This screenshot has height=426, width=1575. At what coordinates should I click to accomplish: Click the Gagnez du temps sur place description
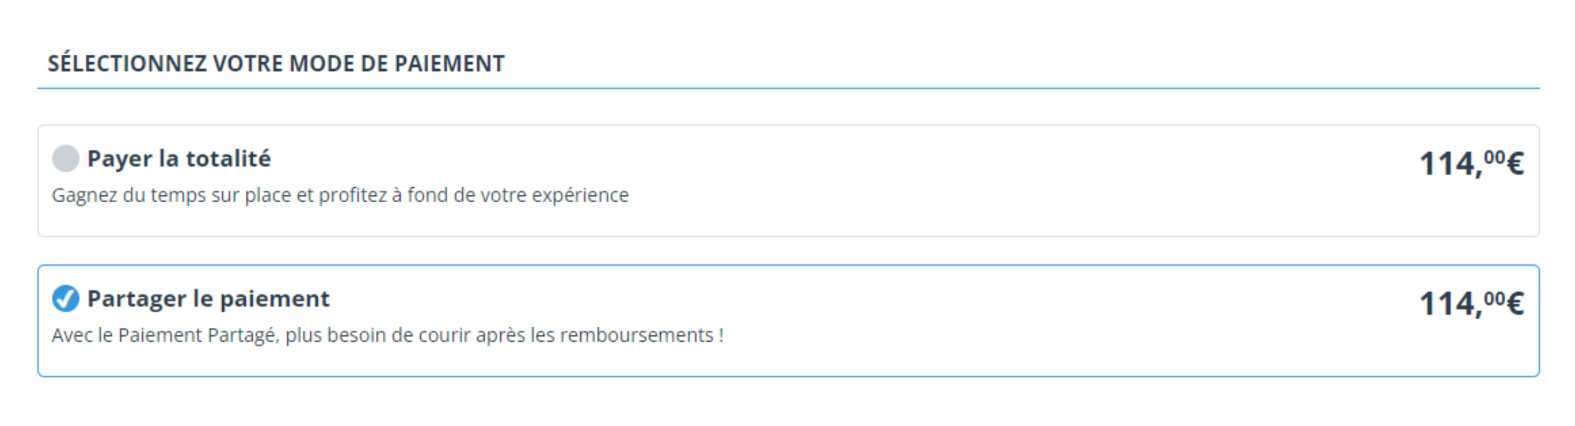pos(340,195)
